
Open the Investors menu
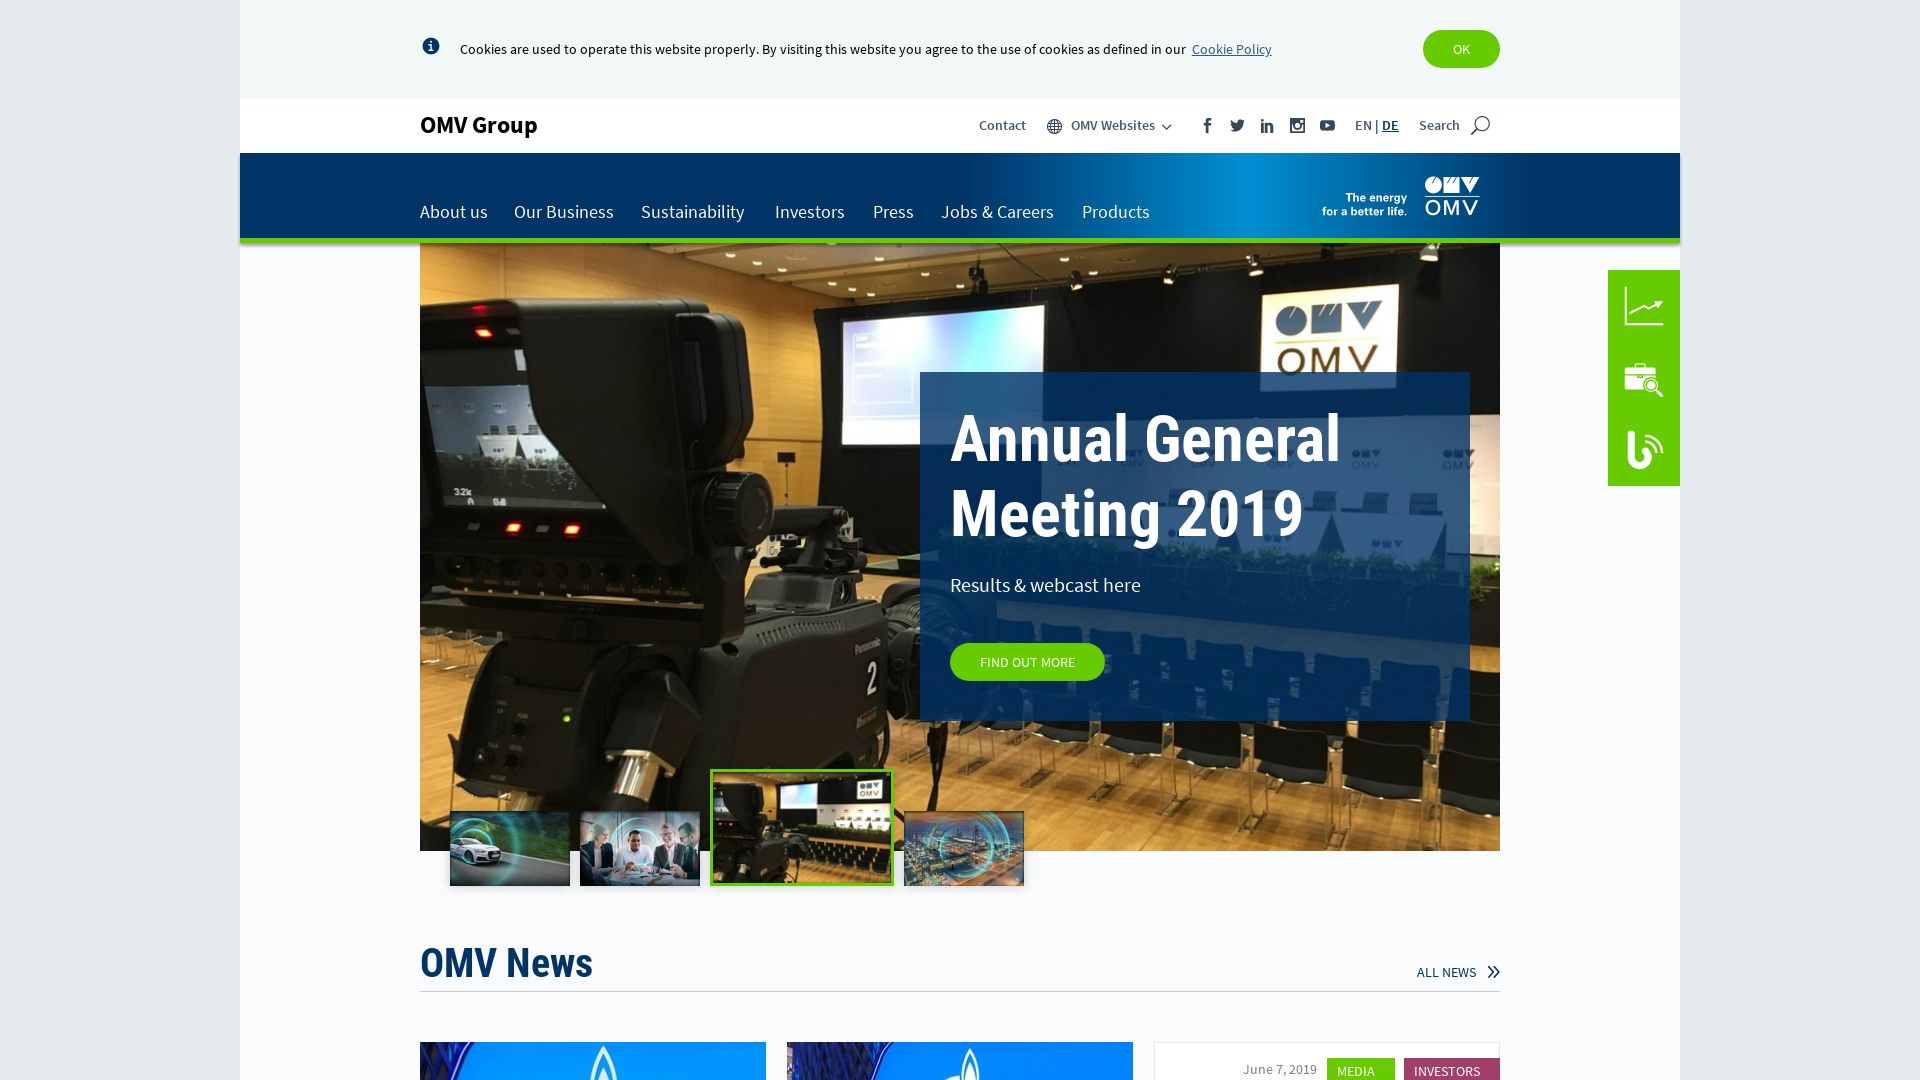(810, 212)
